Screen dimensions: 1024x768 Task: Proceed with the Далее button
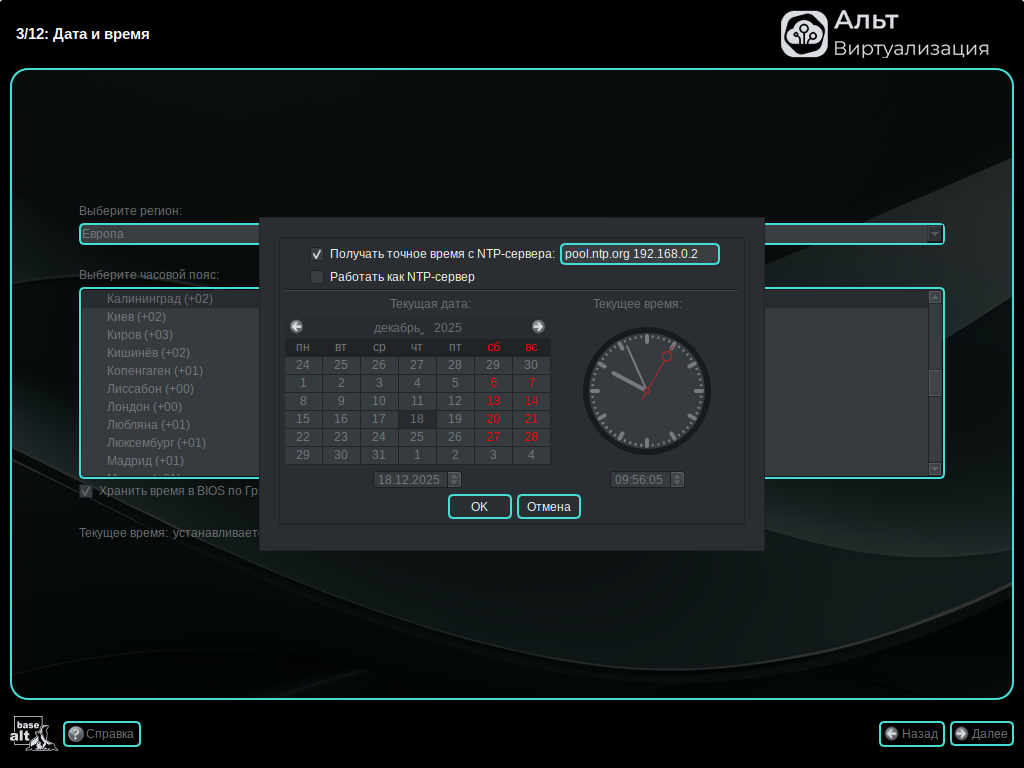click(981, 734)
